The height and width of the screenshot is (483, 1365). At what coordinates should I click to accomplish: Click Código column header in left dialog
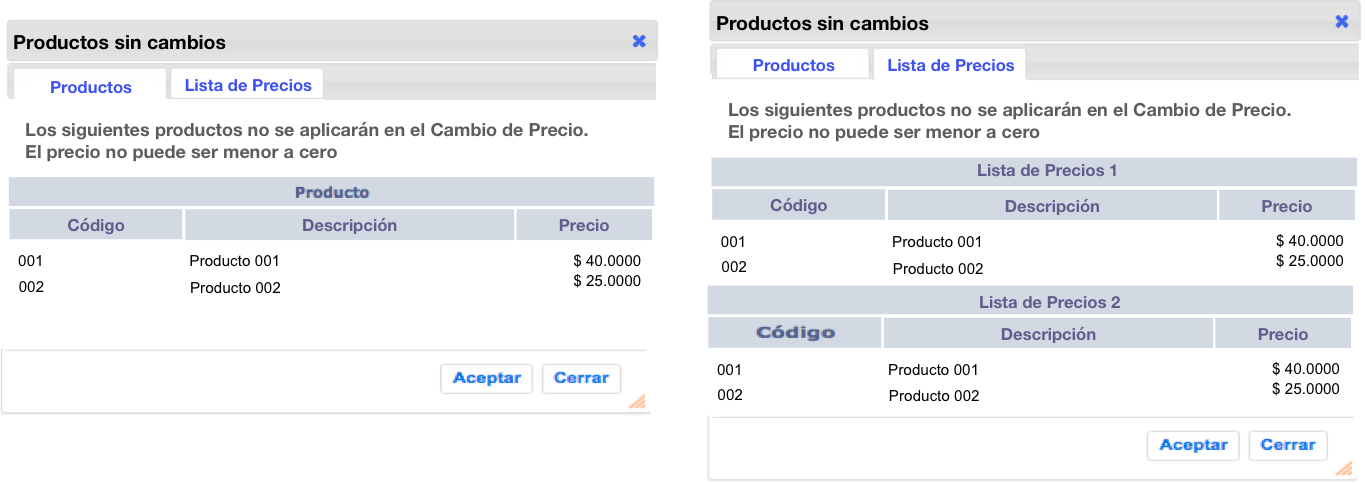pyautogui.click(x=96, y=225)
